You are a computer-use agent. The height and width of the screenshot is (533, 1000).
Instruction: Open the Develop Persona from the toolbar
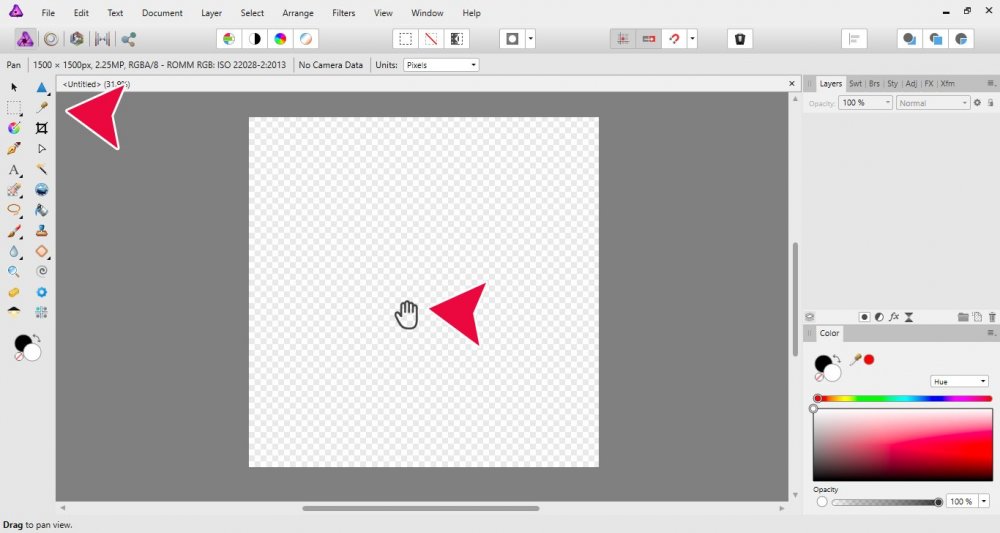point(77,39)
